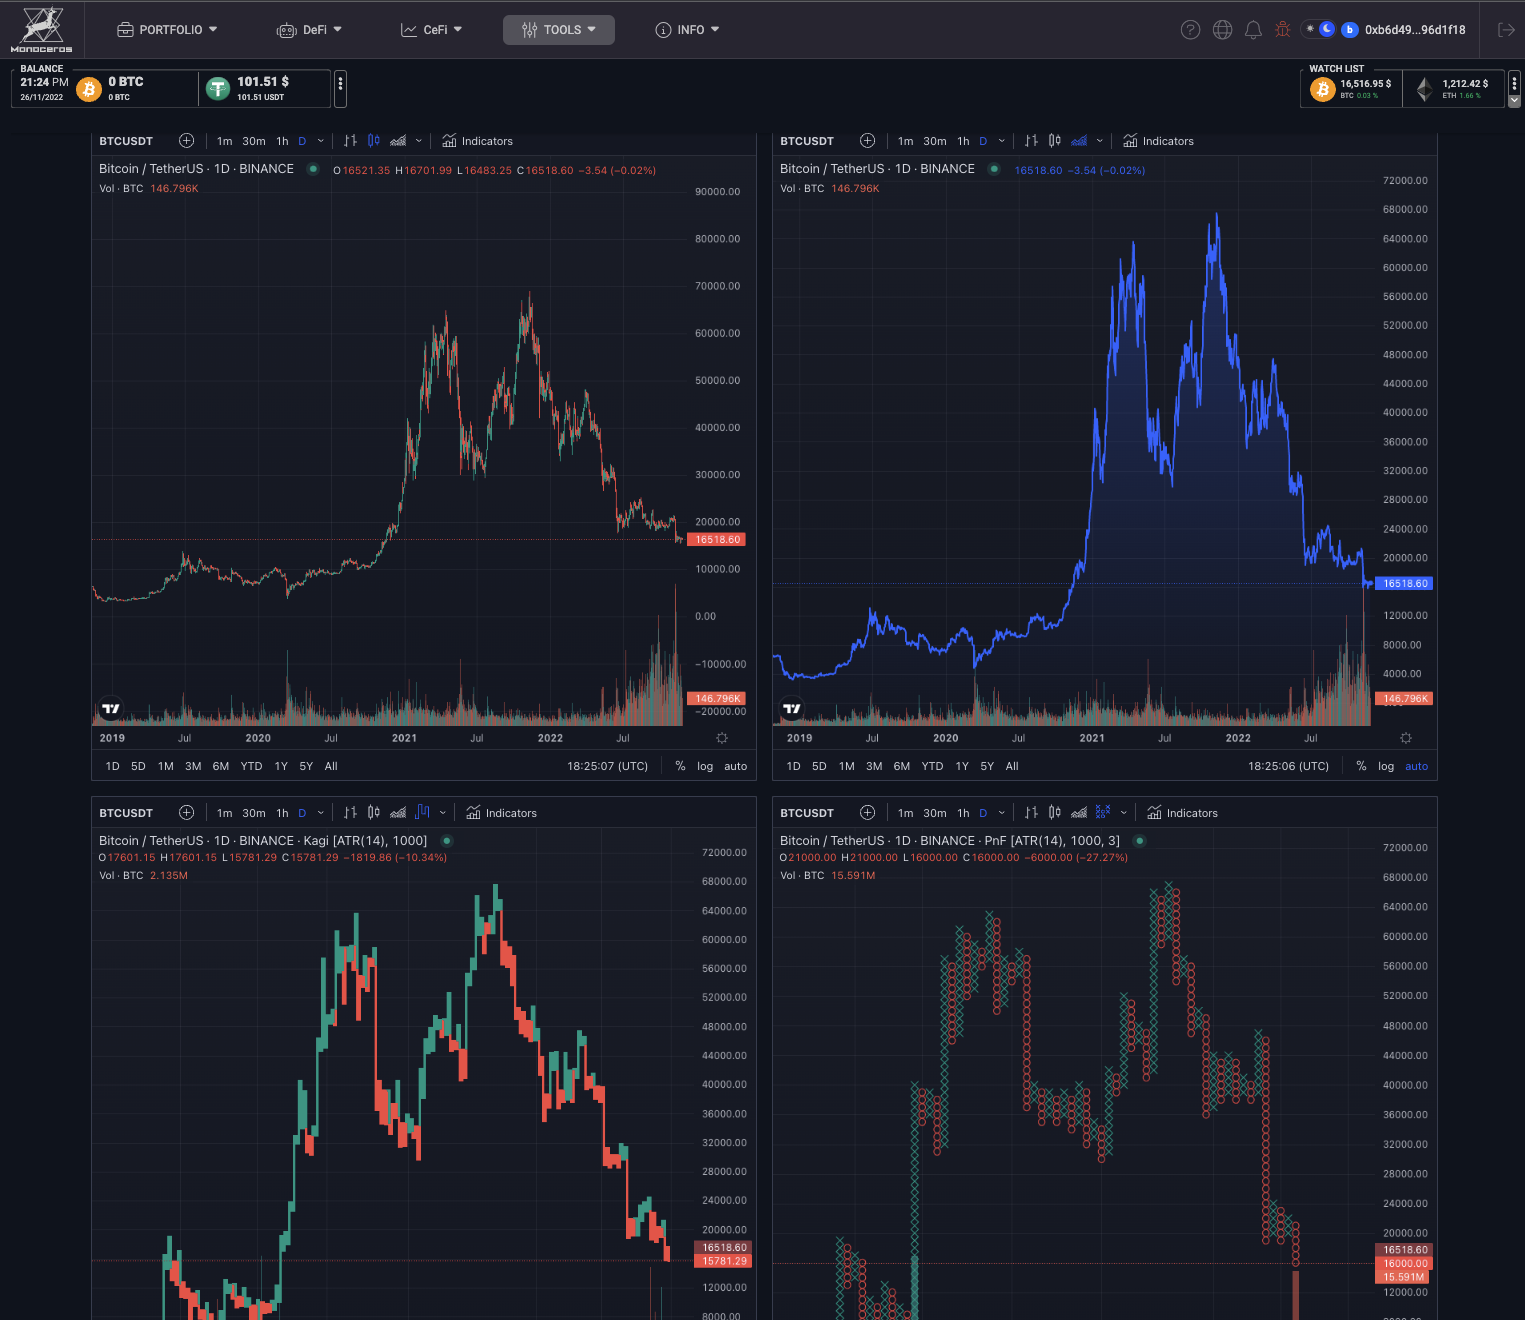Screen dimensions: 1525x1320
Task: Toggle log scale on top-left chart
Action: coord(705,767)
